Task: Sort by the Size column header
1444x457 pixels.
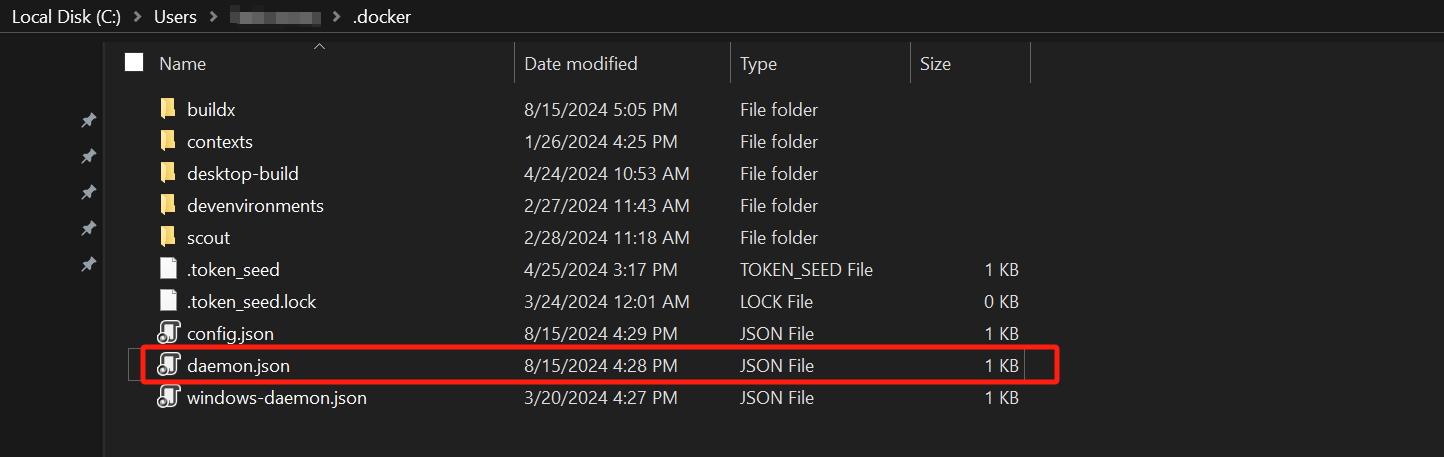Action: (935, 63)
